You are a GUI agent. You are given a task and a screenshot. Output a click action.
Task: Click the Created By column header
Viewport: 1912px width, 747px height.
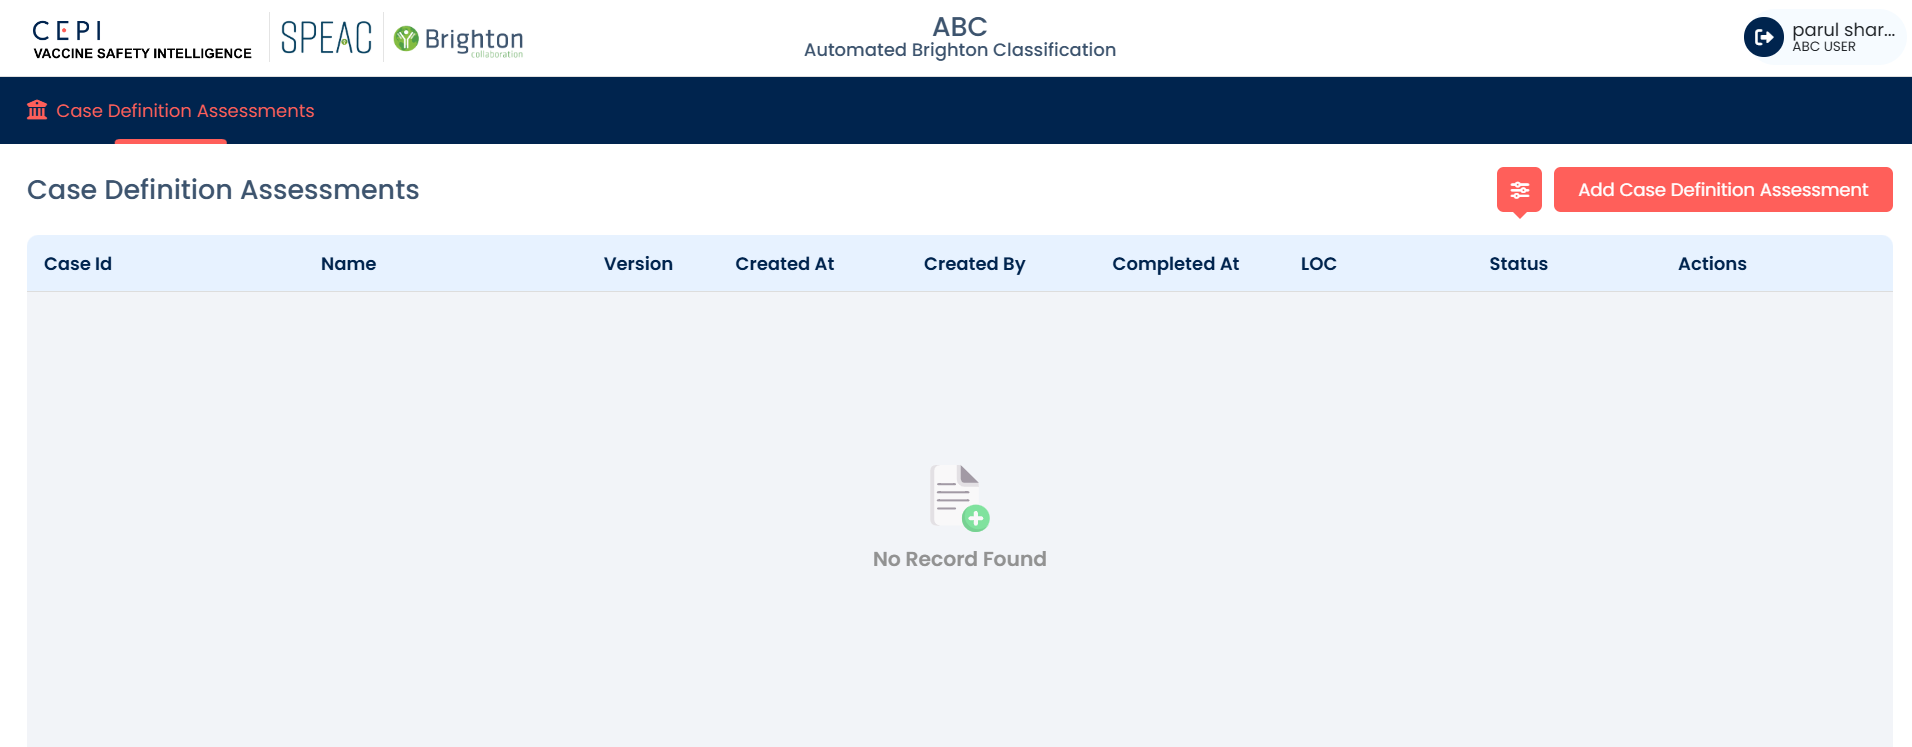tap(974, 264)
